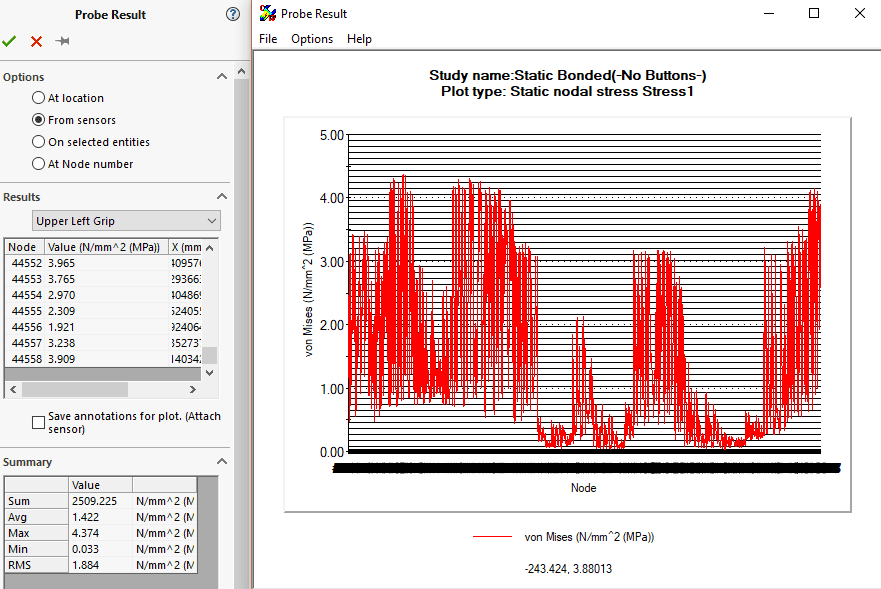This screenshot has height=589, width=881.
Task: Click the von Mises y-axis label
Action: (x=308, y=289)
